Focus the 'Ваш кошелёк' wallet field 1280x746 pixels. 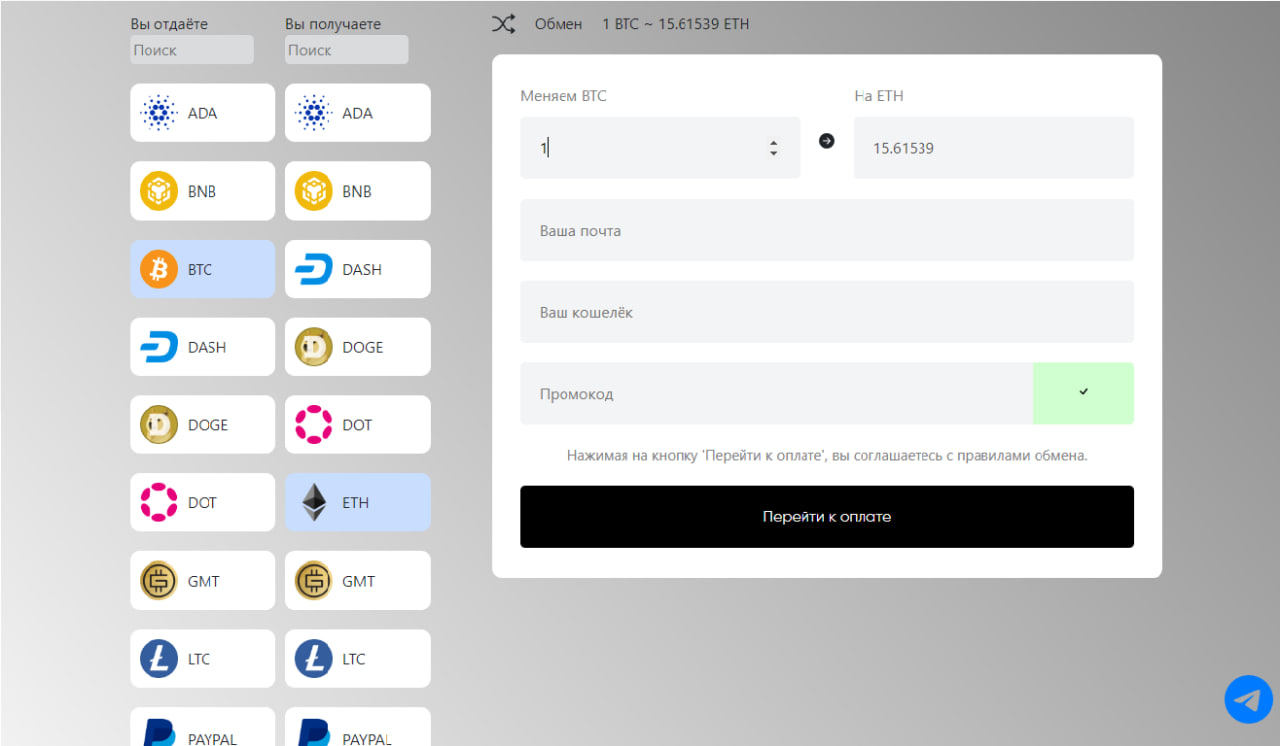tap(826, 312)
